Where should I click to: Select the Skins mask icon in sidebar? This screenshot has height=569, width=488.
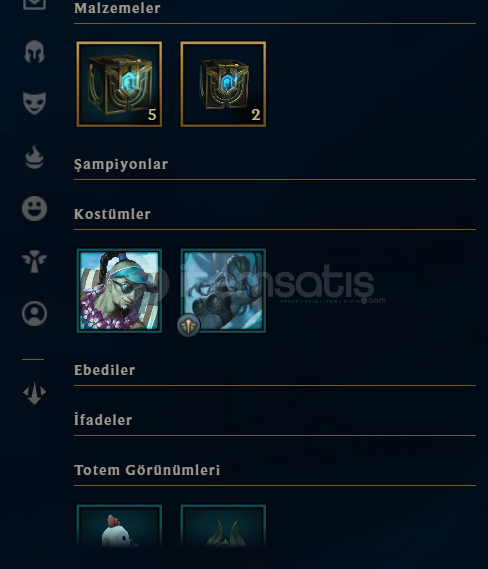pyautogui.click(x=34, y=103)
